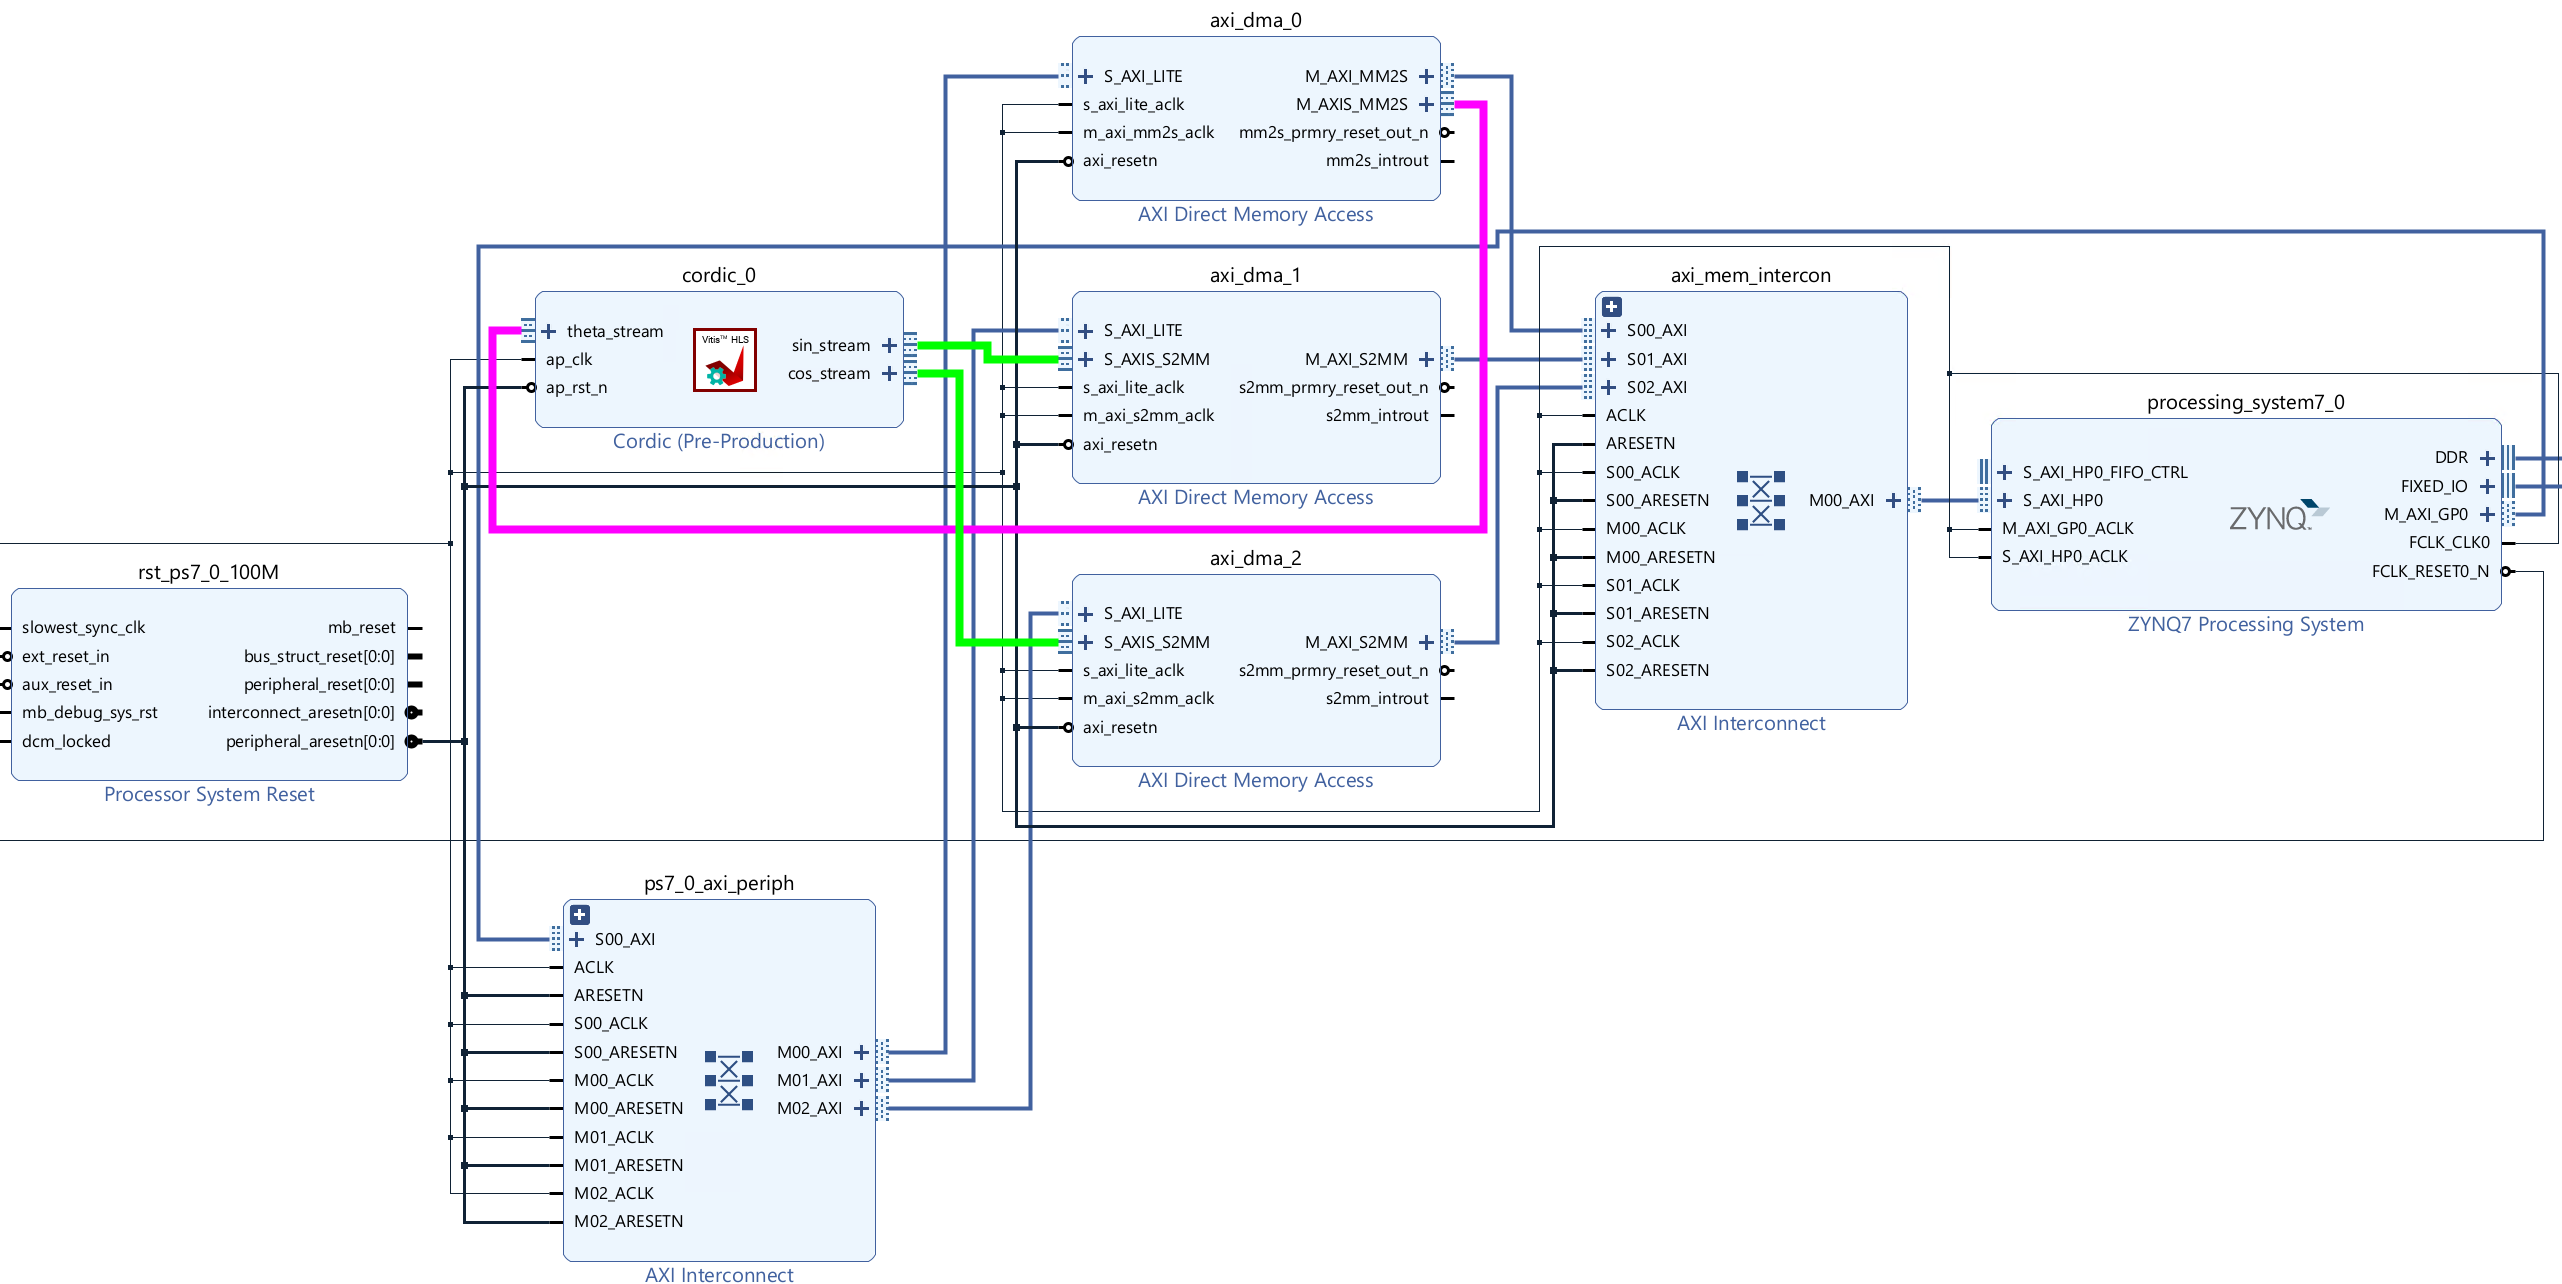Select M_AXI_GP0_ACLK pin on processing_system7_0
The image size is (2562, 1284).
point(2067,528)
